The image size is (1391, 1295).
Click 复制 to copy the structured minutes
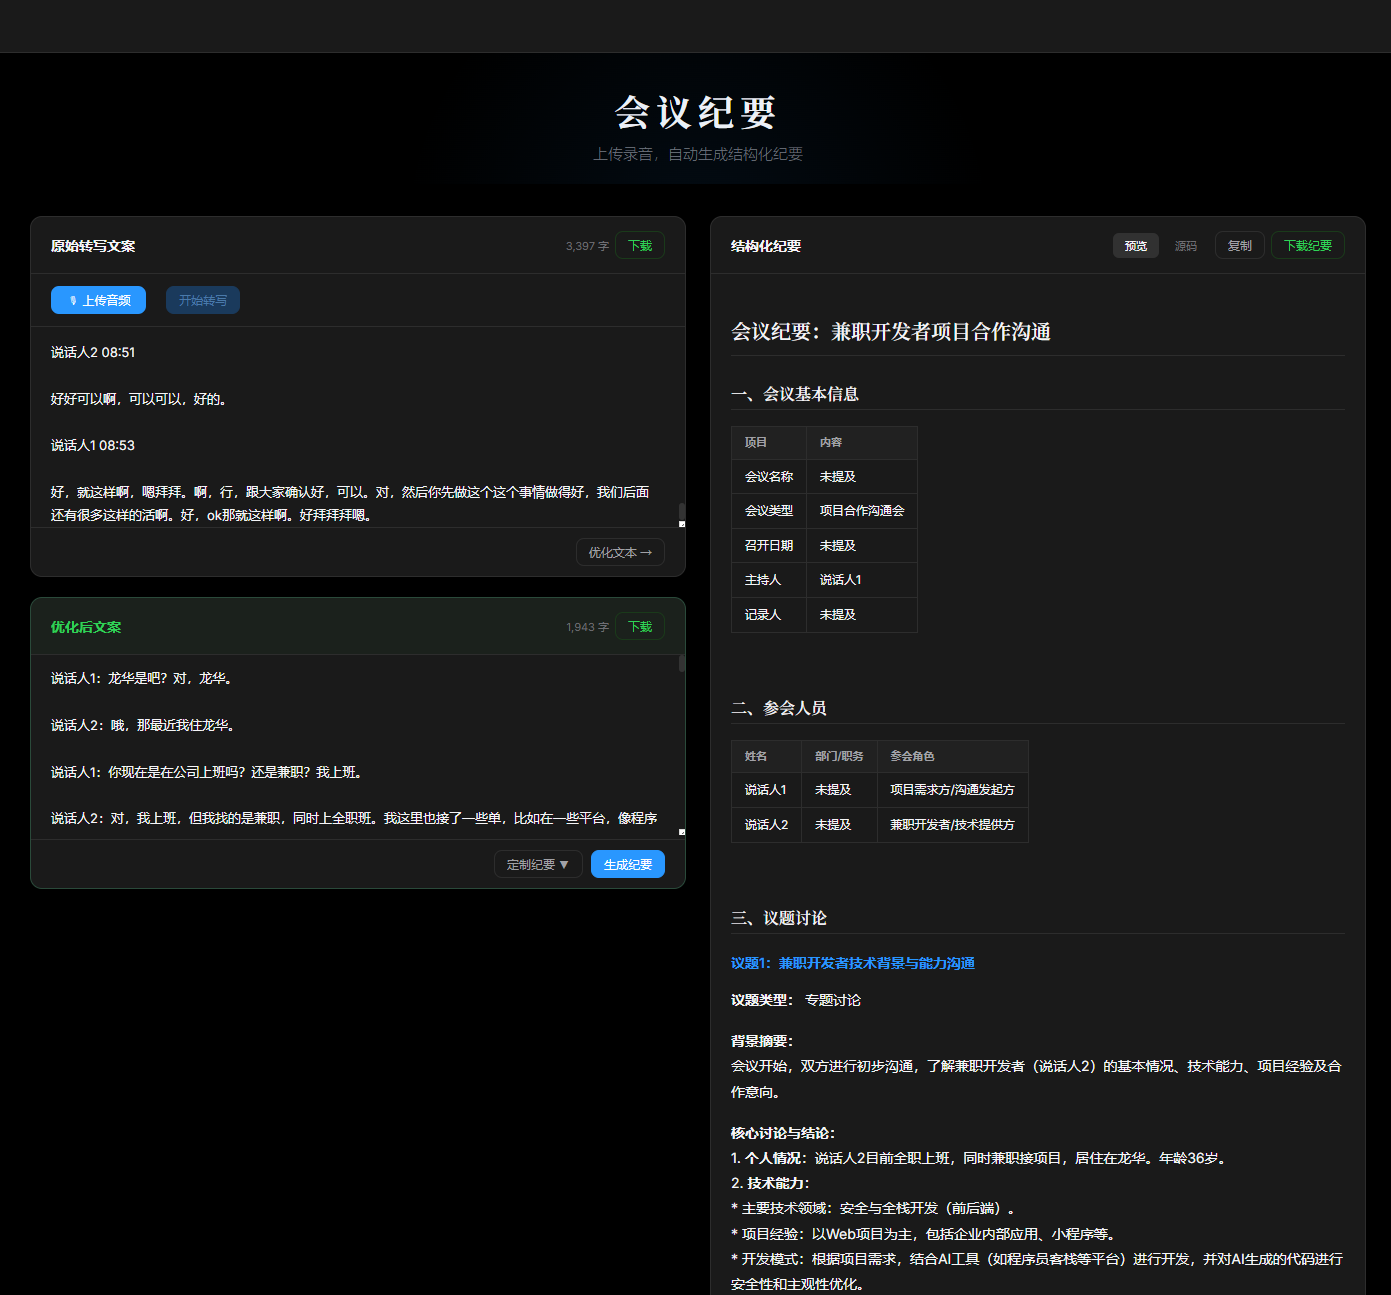pos(1239,245)
